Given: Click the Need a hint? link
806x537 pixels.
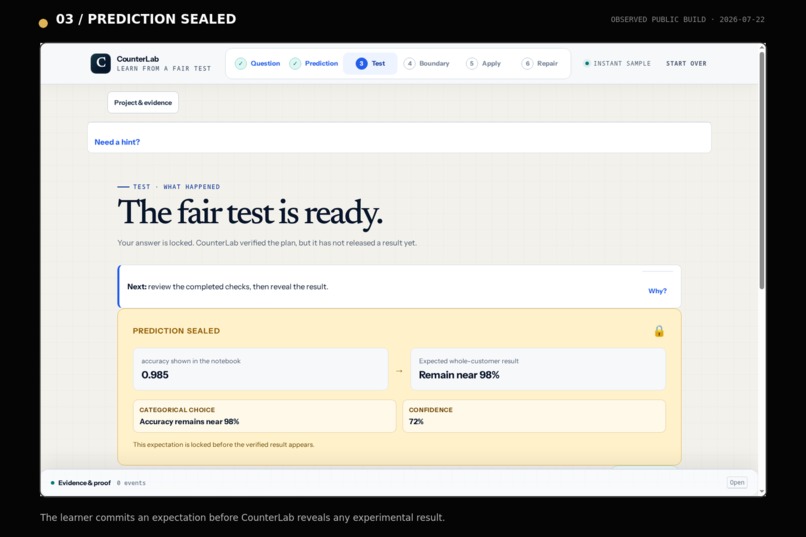Looking at the screenshot, I should point(117,142).
